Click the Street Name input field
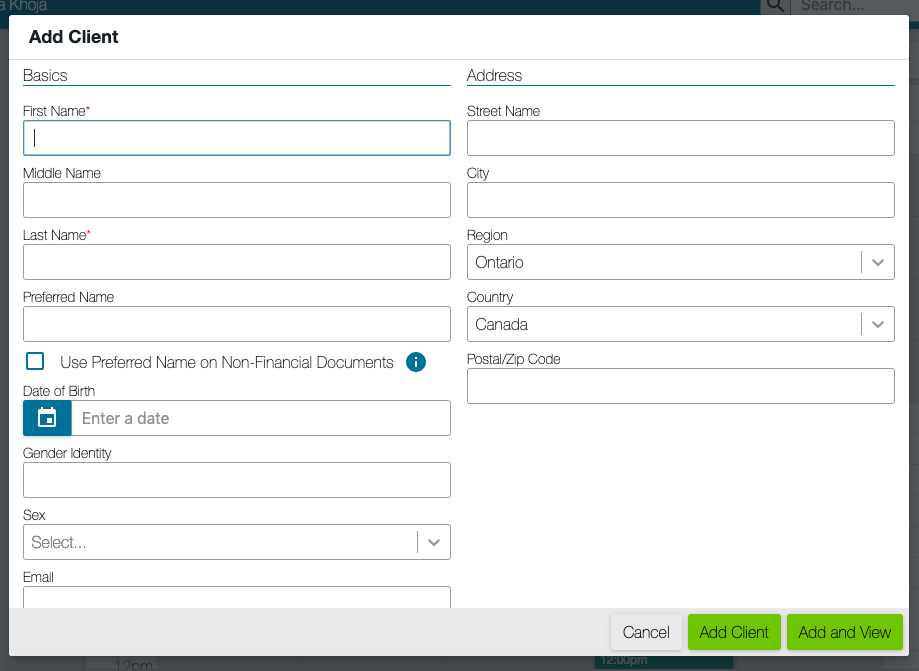919x671 pixels. (x=680, y=137)
